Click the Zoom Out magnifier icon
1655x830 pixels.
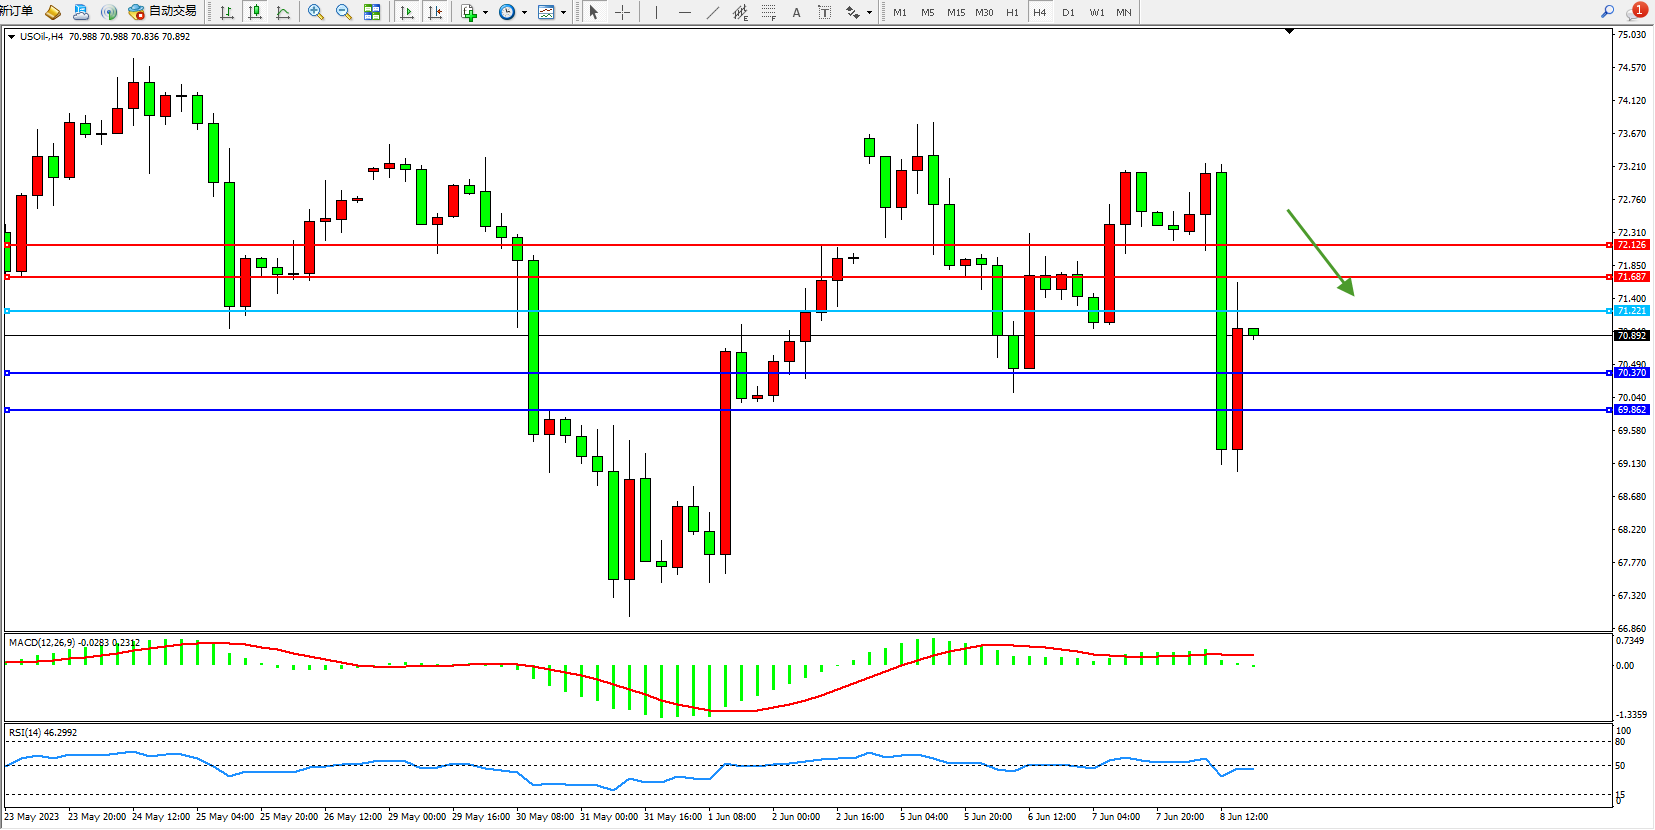(x=344, y=12)
